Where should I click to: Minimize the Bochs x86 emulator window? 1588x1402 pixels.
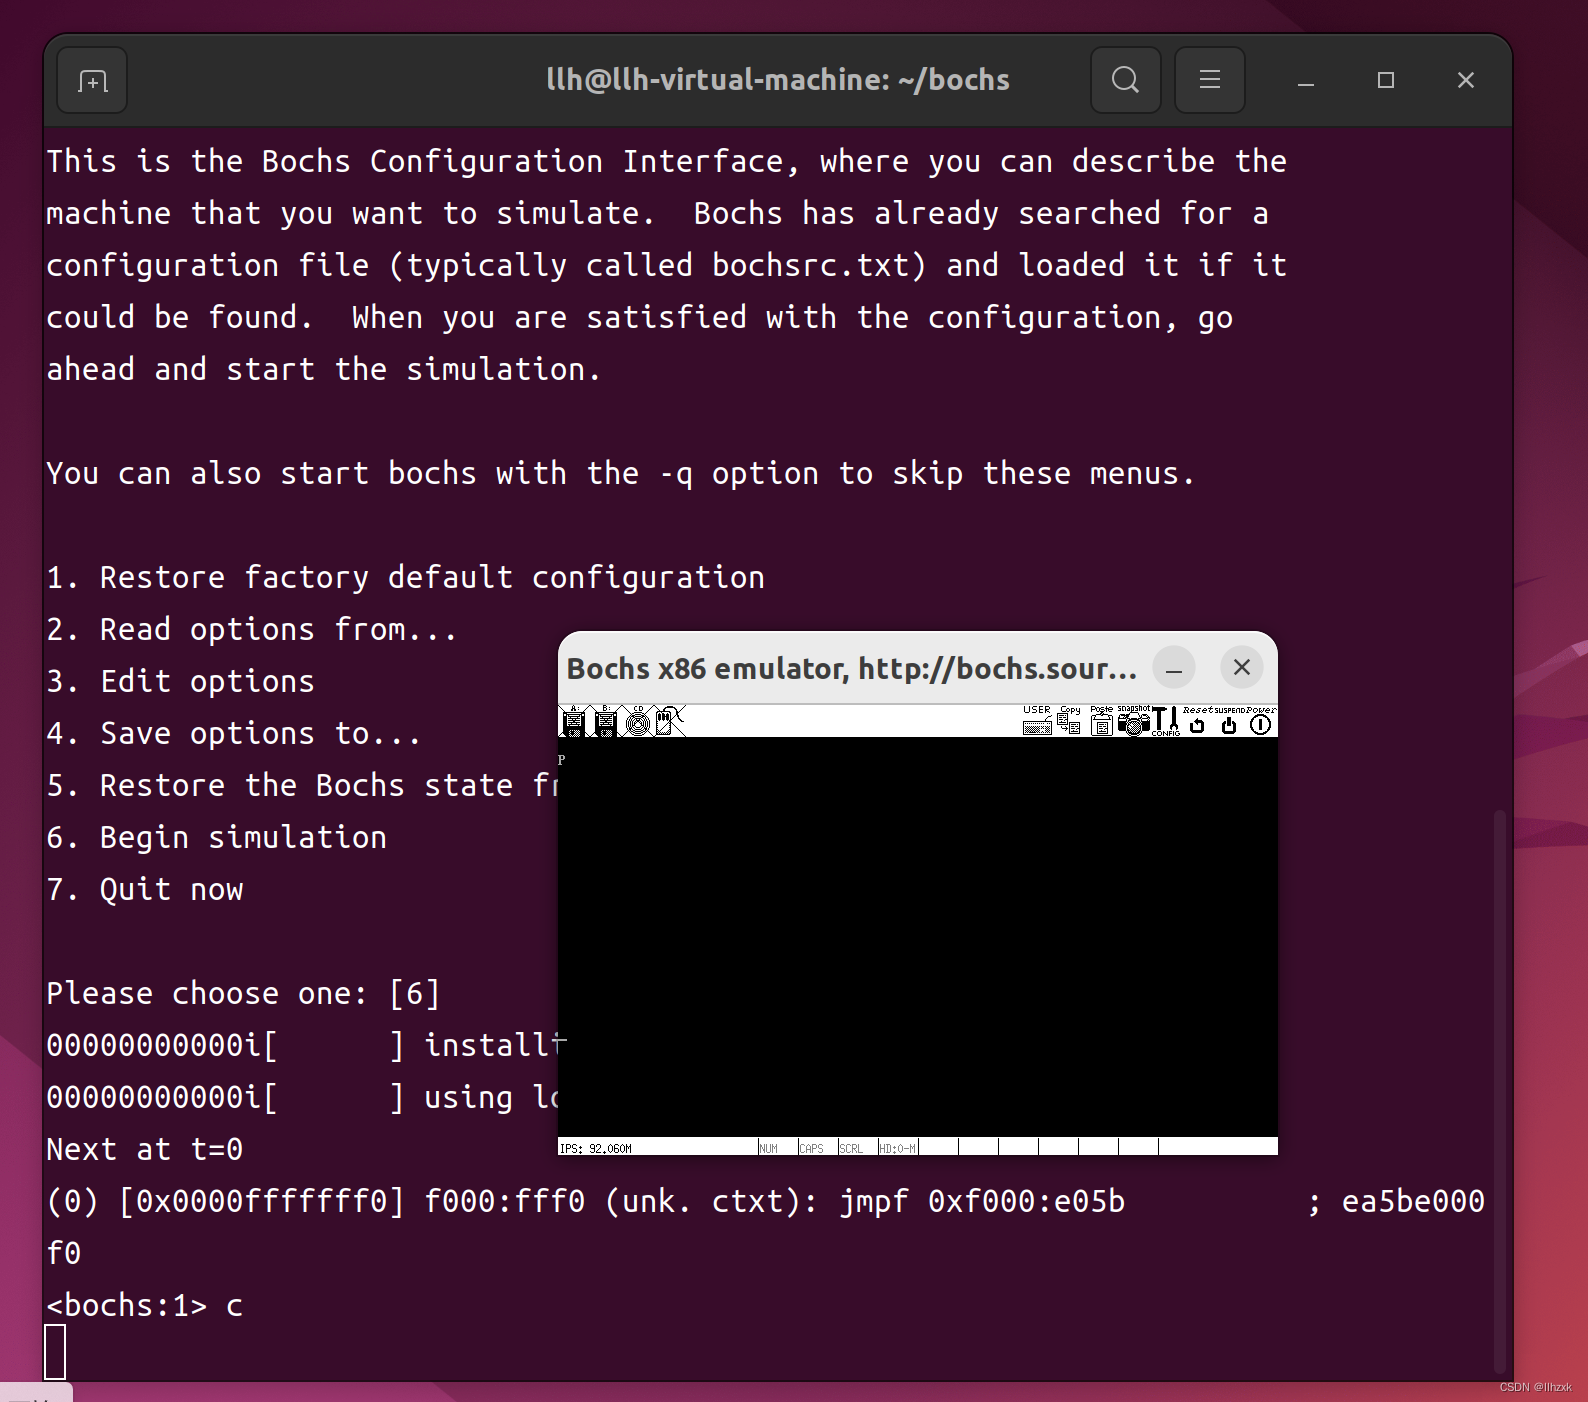click(1174, 668)
